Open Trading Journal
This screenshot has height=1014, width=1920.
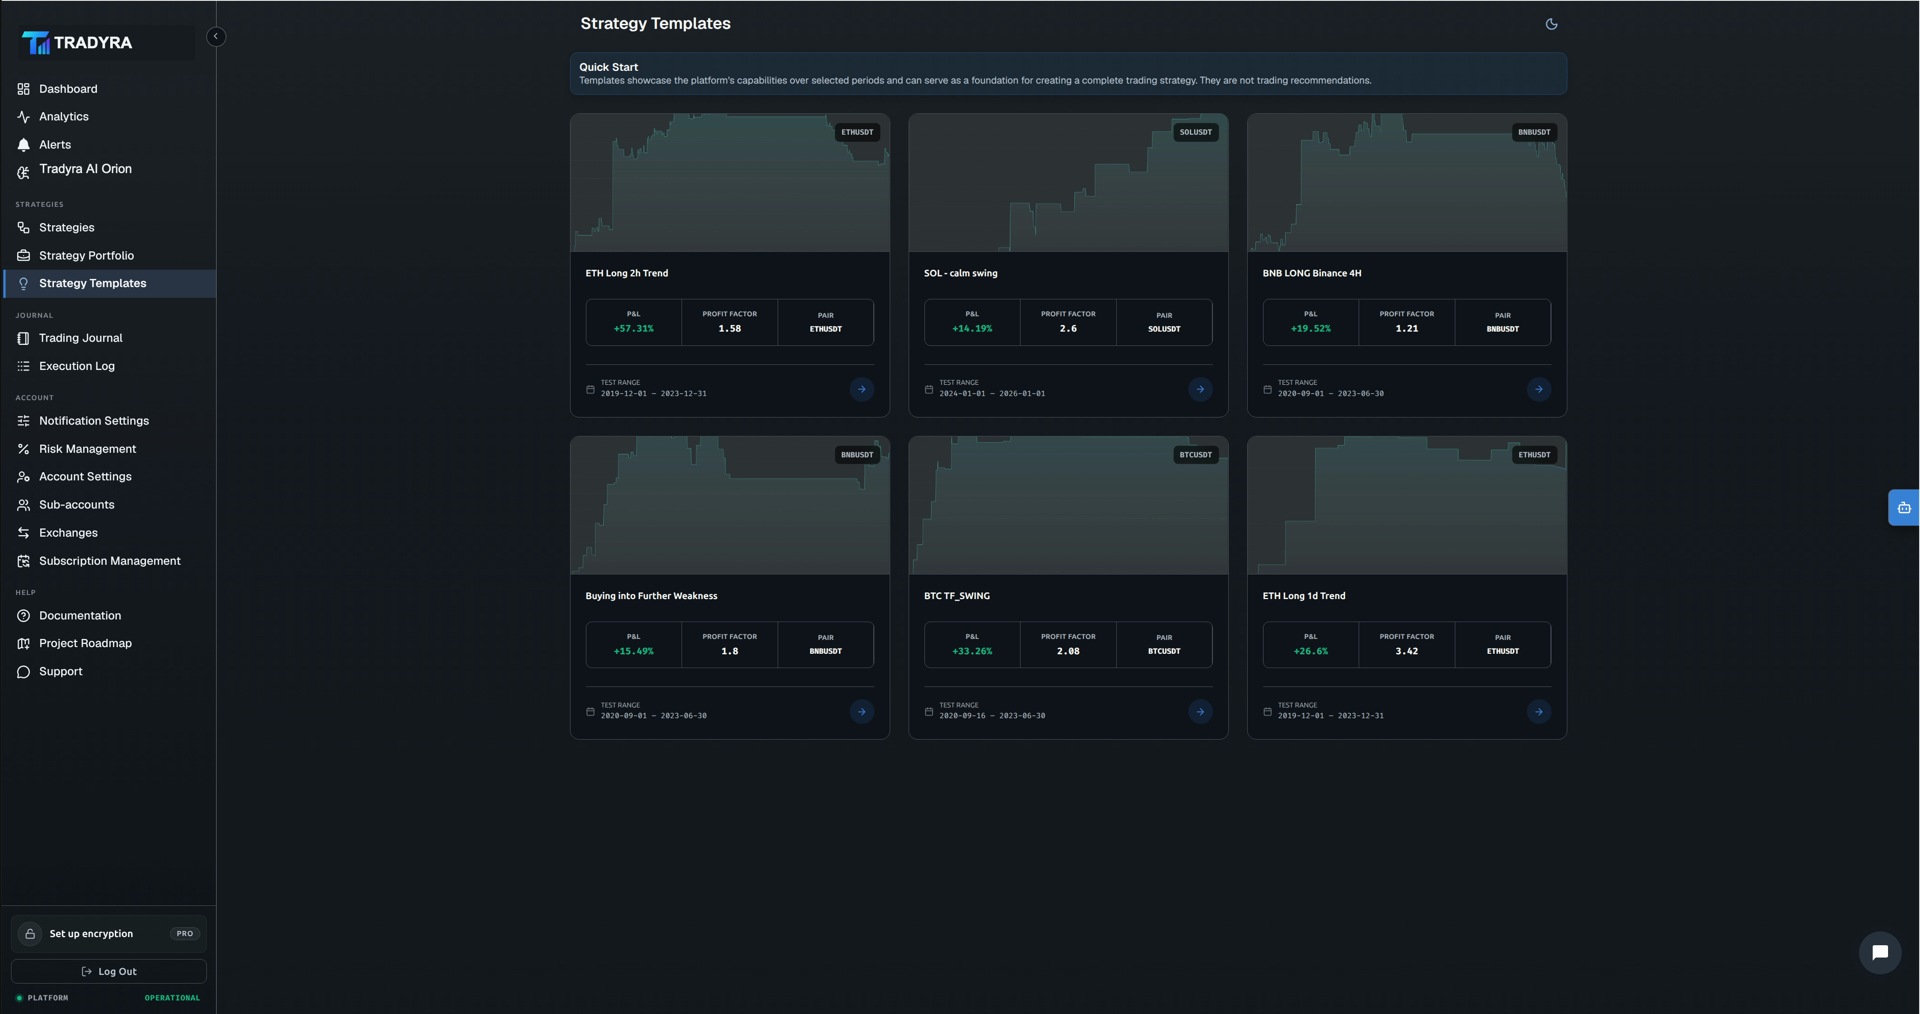109,339
